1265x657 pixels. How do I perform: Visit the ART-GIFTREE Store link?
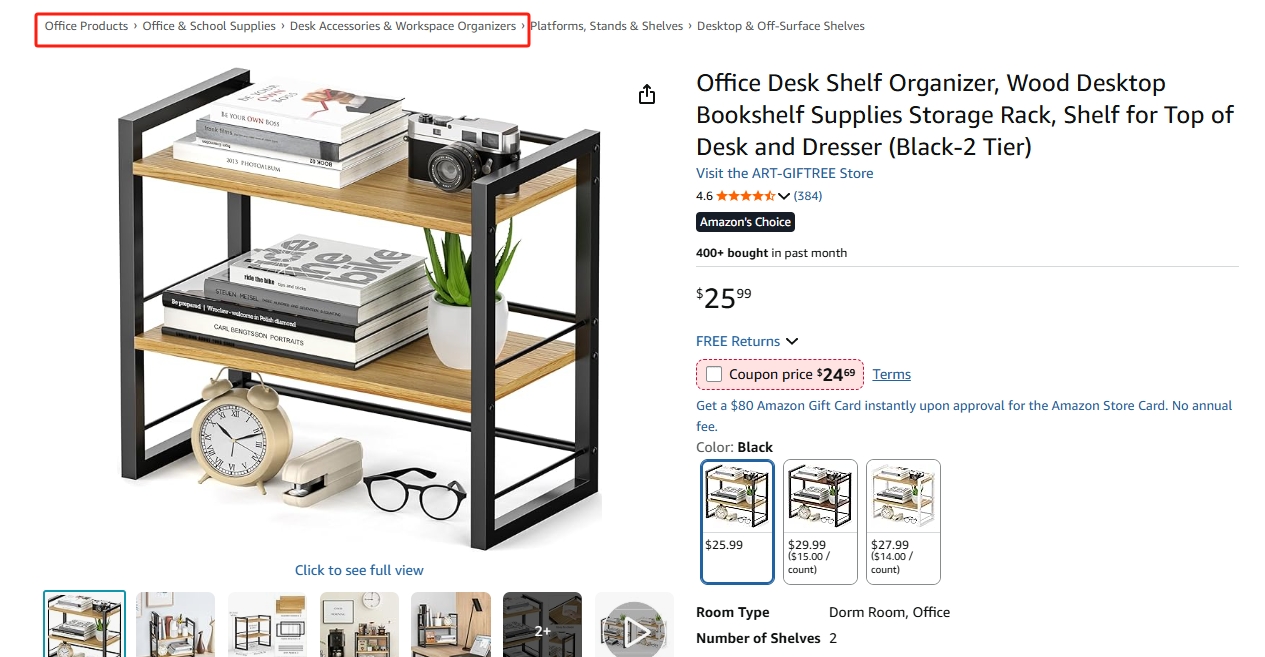[785, 173]
